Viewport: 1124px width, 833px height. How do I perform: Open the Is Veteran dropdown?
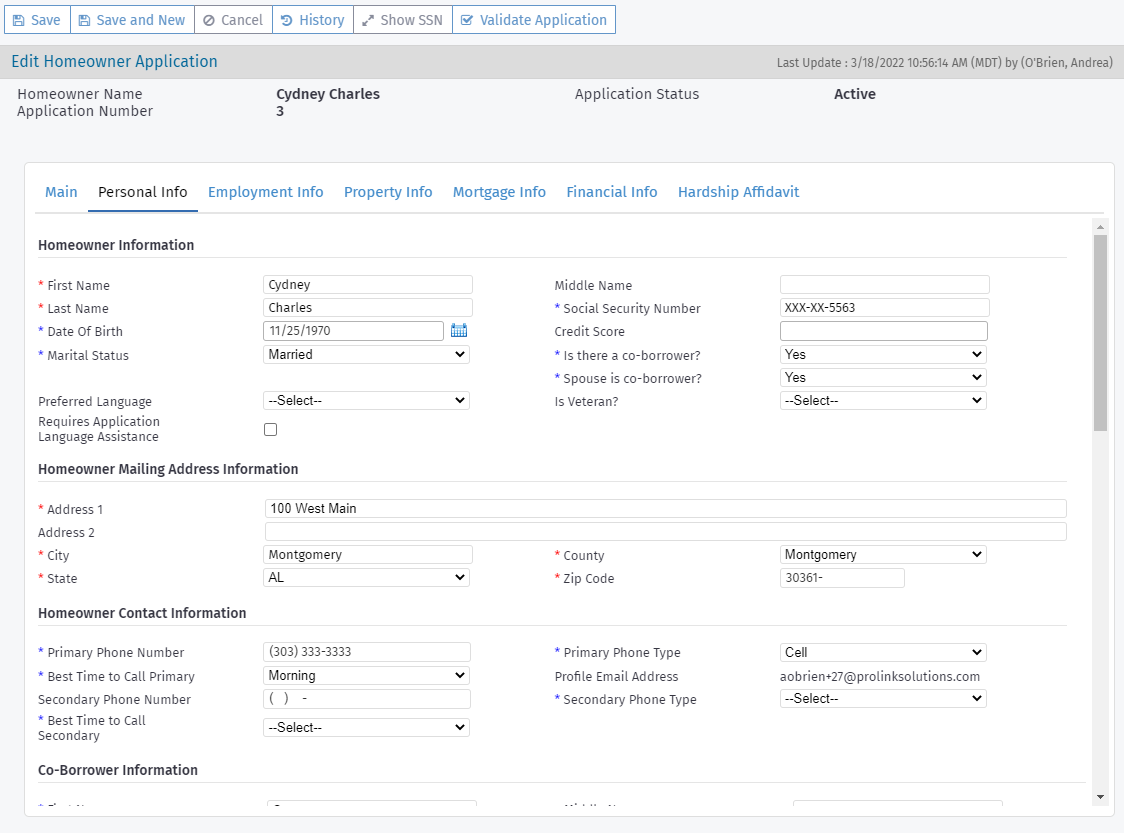click(882, 400)
